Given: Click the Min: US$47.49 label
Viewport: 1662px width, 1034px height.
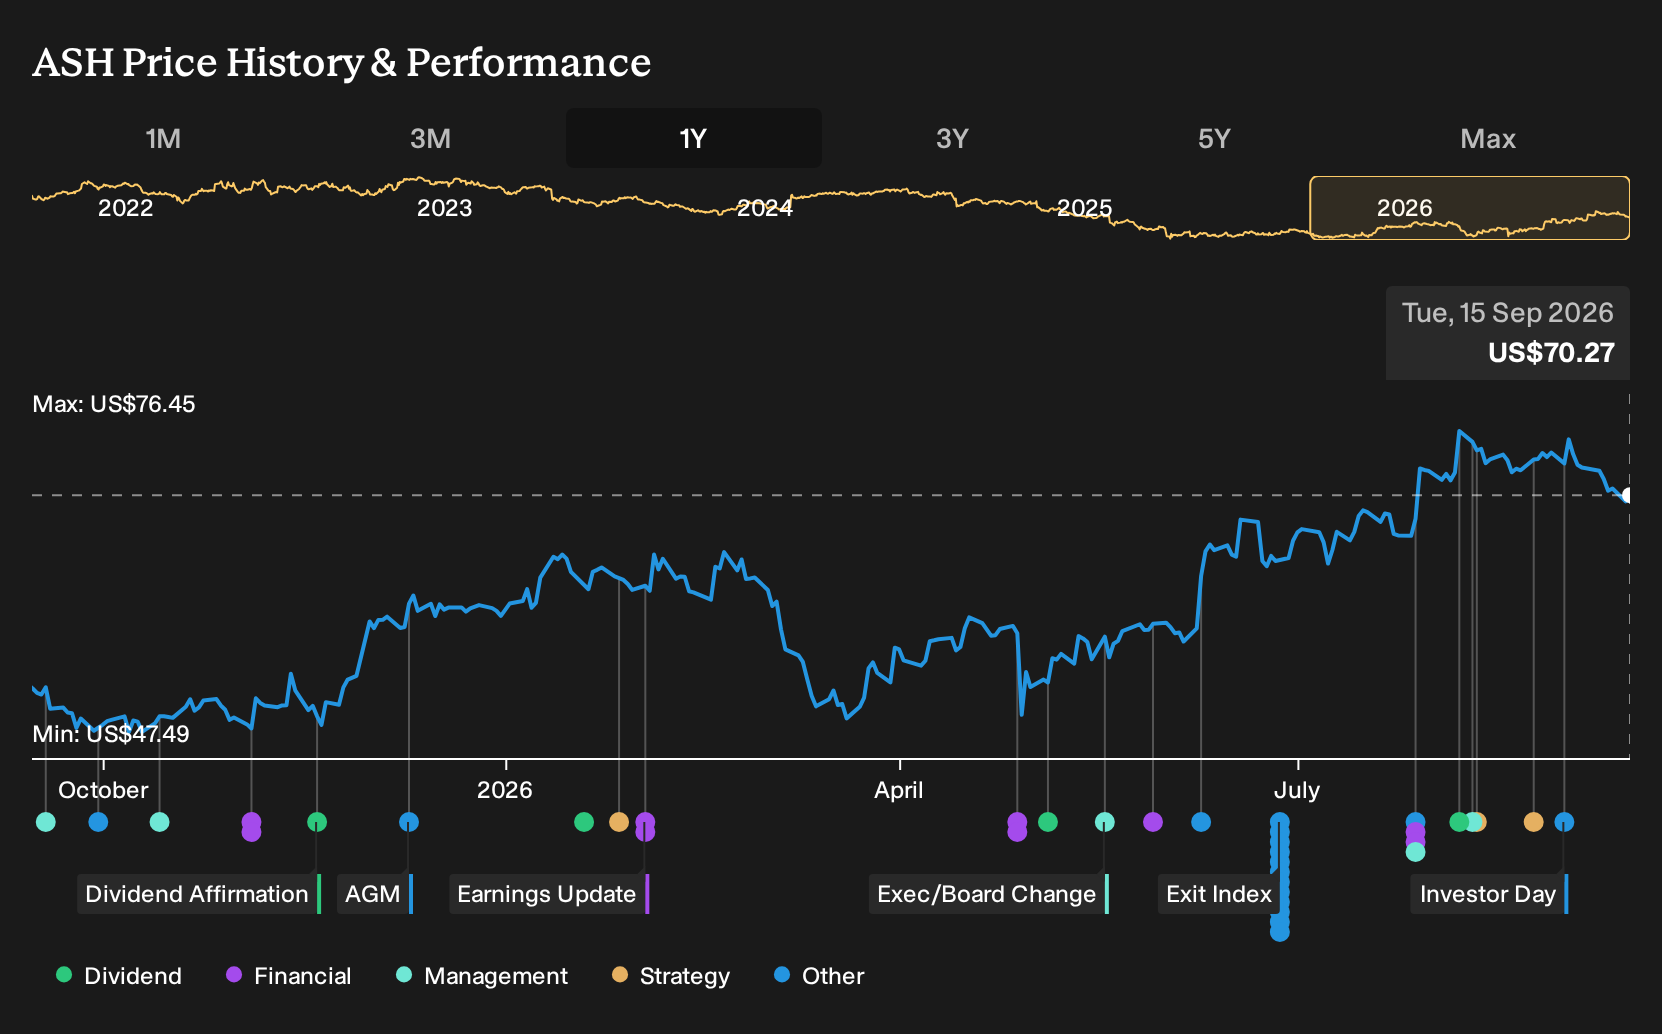Looking at the screenshot, I should pyautogui.click(x=111, y=734).
